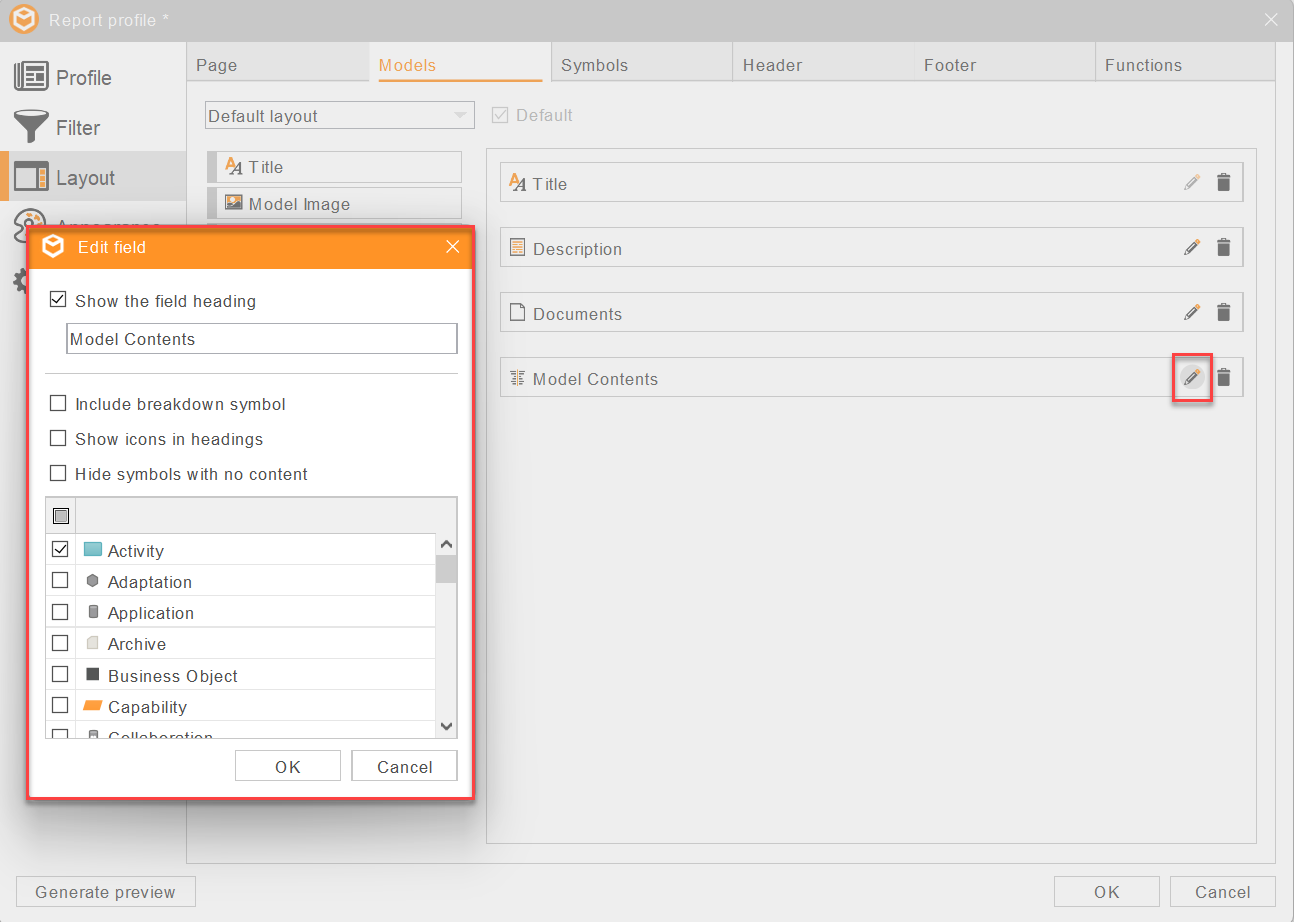
Task: Click the field heading text input
Action: coord(262,339)
